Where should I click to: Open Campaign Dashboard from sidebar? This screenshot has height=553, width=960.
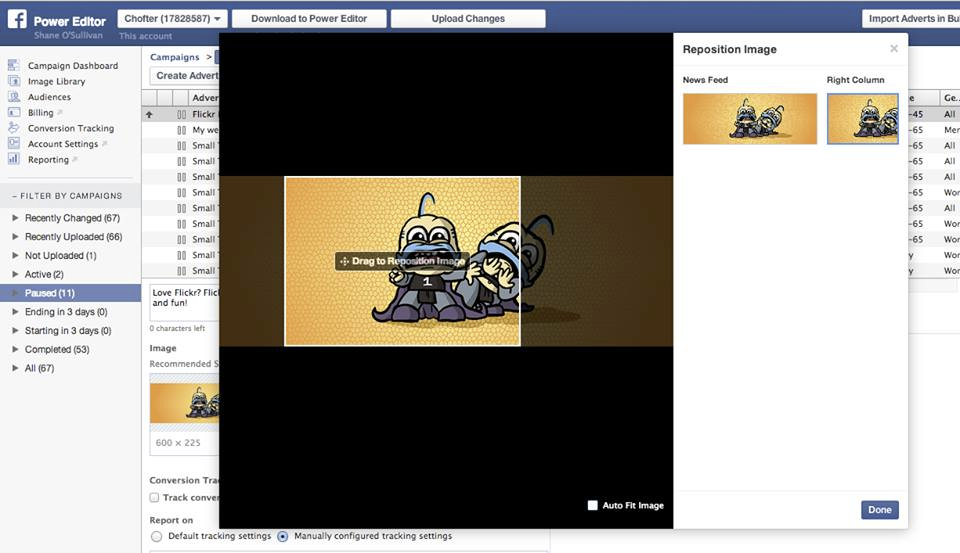(73, 66)
